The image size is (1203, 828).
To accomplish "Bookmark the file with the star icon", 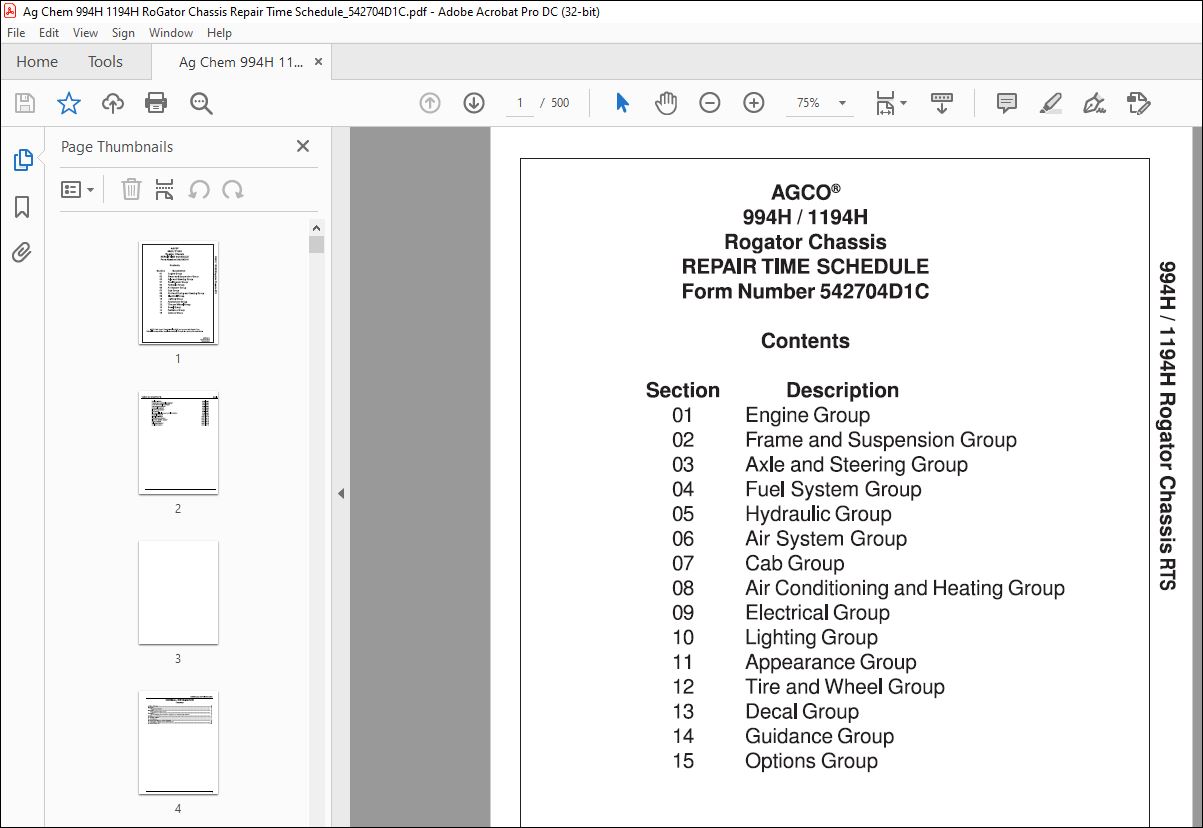I will (x=68, y=103).
